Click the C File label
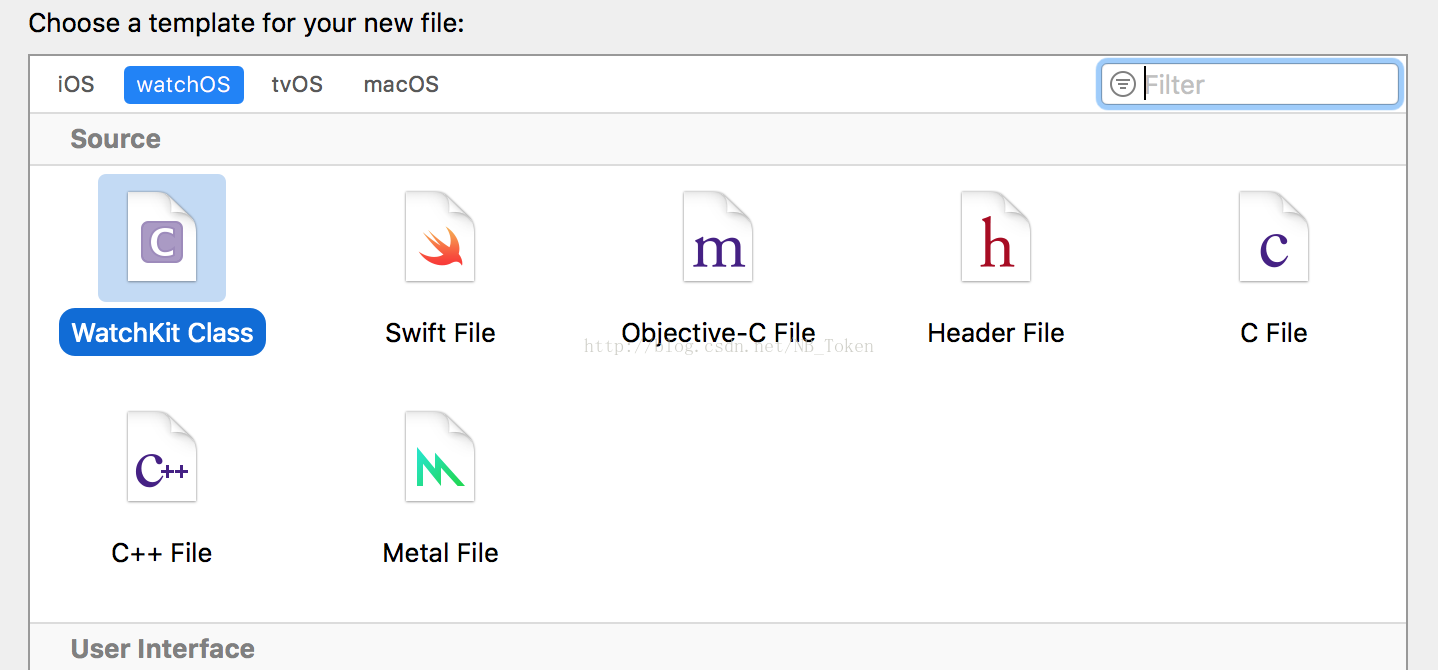 click(1274, 333)
